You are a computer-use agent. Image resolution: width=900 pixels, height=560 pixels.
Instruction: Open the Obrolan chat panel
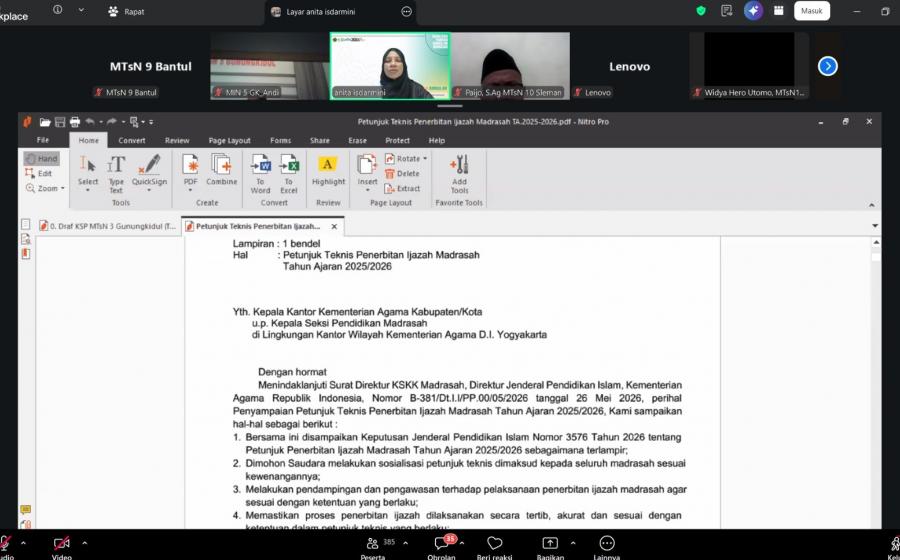(442, 547)
